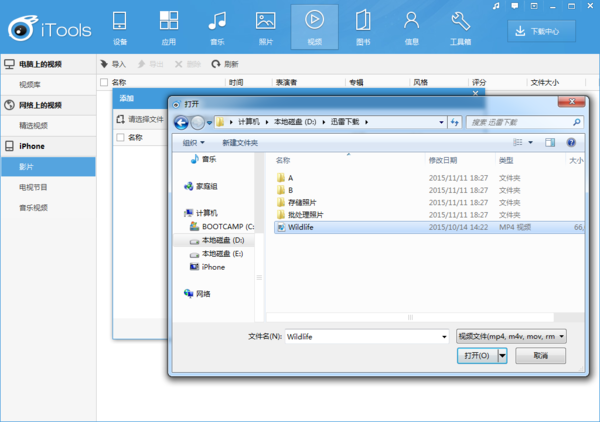Click the 取消 (Cancel) button
600x422 pixels.
[540, 356]
